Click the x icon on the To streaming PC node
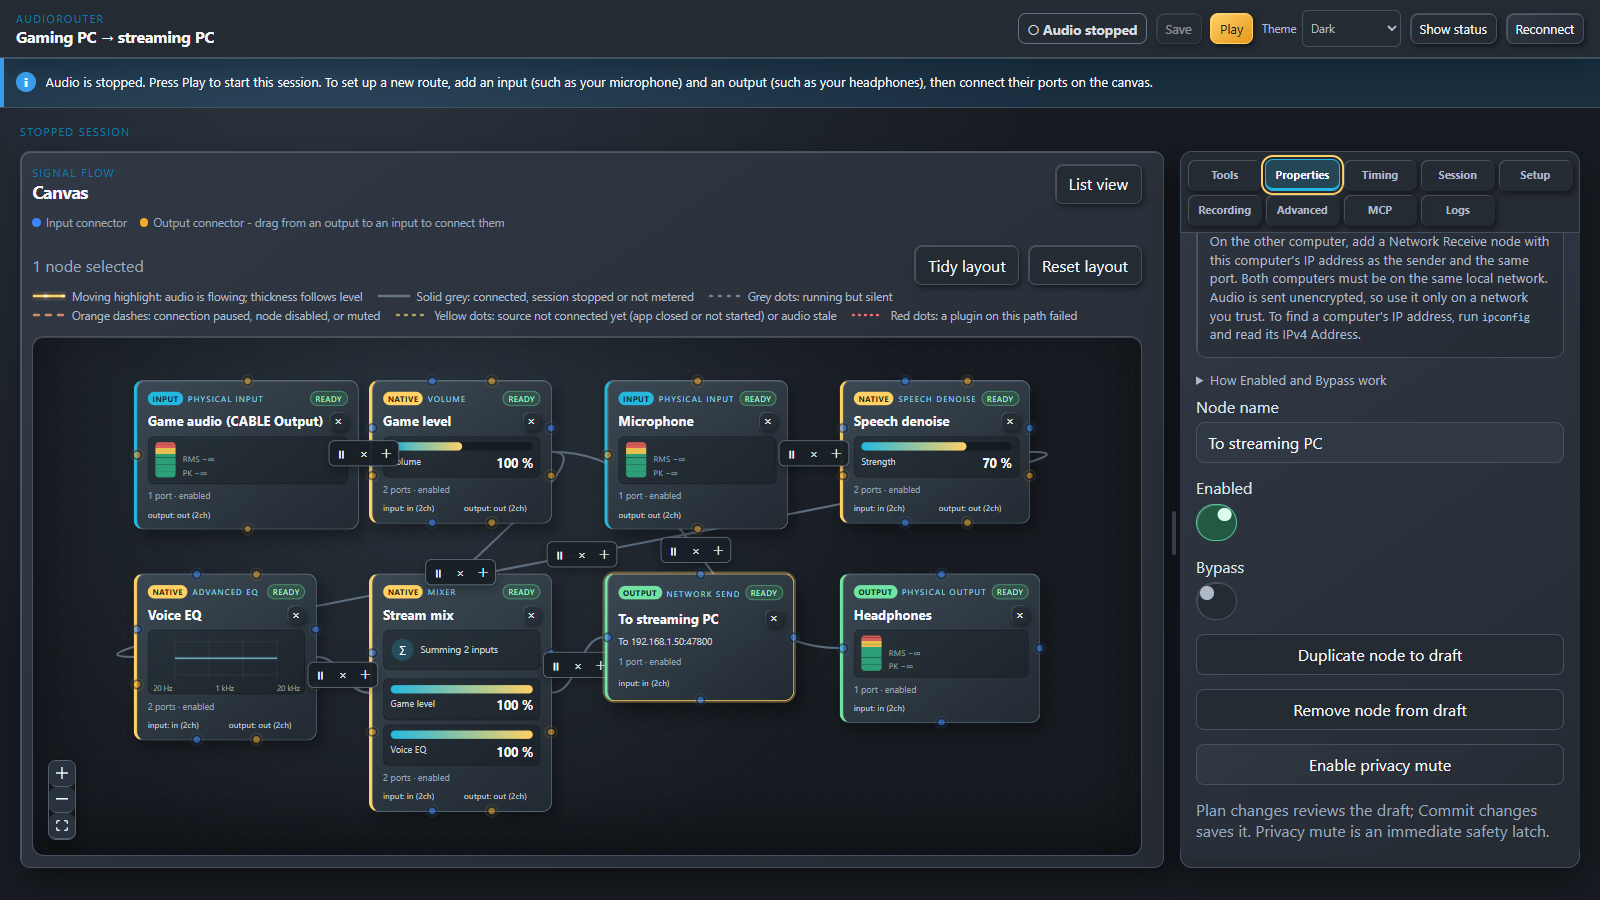The width and height of the screenshot is (1600, 900). (x=774, y=619)
